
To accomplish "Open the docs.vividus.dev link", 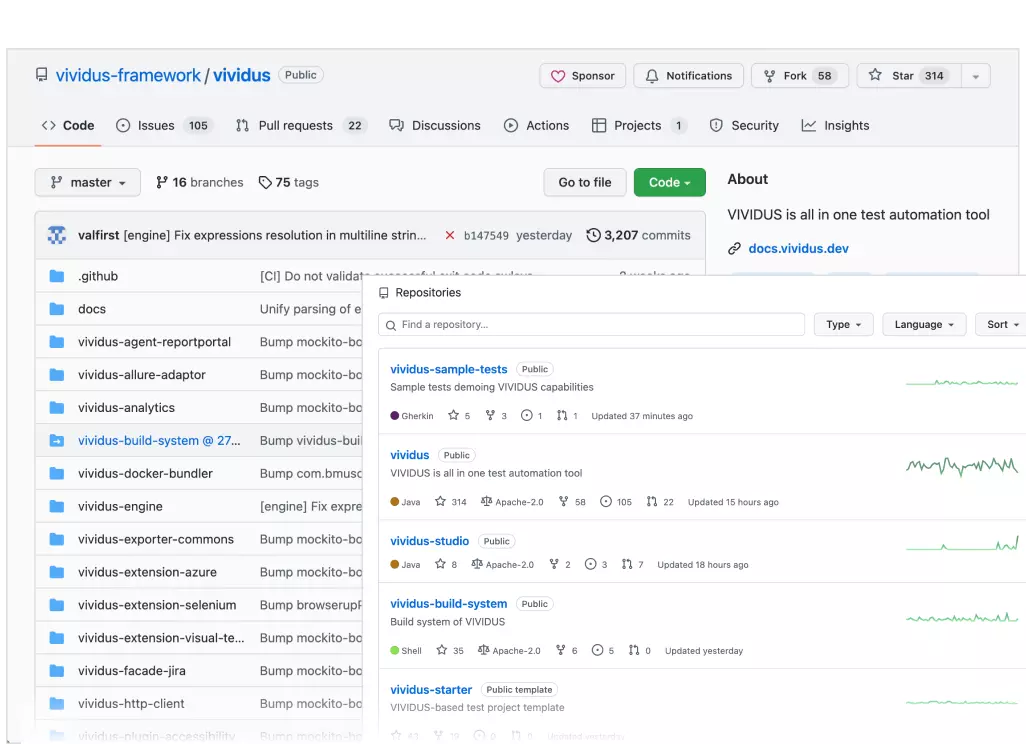I will (798, 249).
